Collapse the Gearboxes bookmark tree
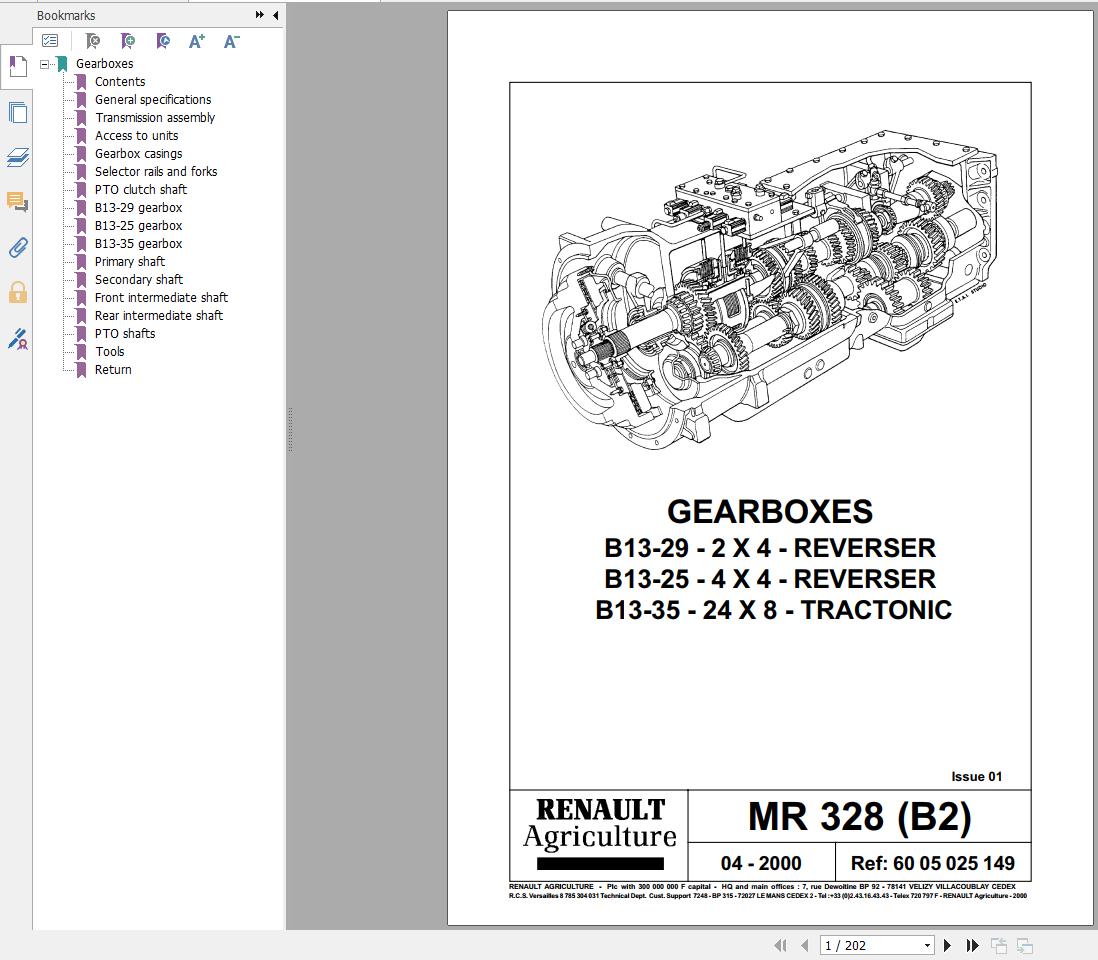This screenshot has height=960, width=1098. 45,64
